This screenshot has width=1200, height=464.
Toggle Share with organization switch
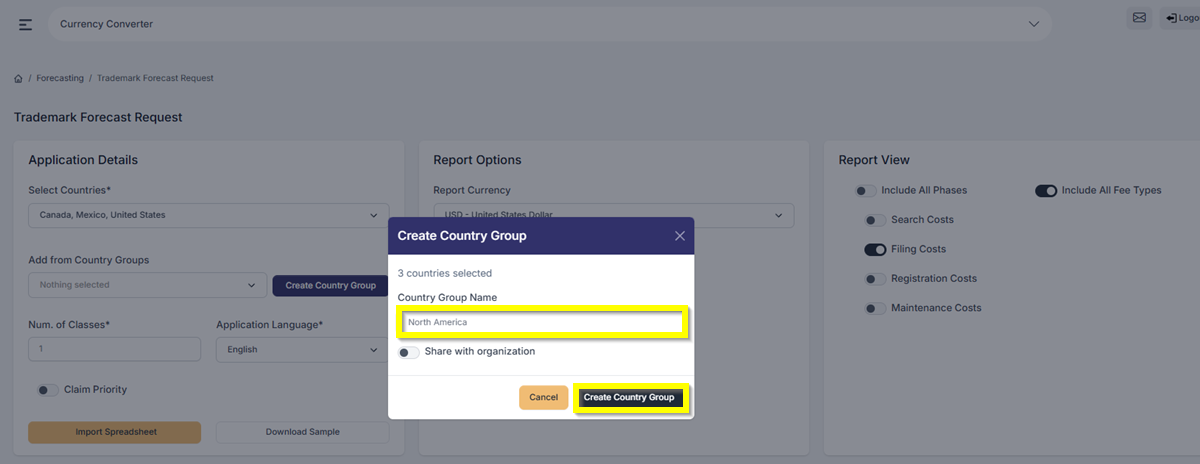[x=408, y=352]
